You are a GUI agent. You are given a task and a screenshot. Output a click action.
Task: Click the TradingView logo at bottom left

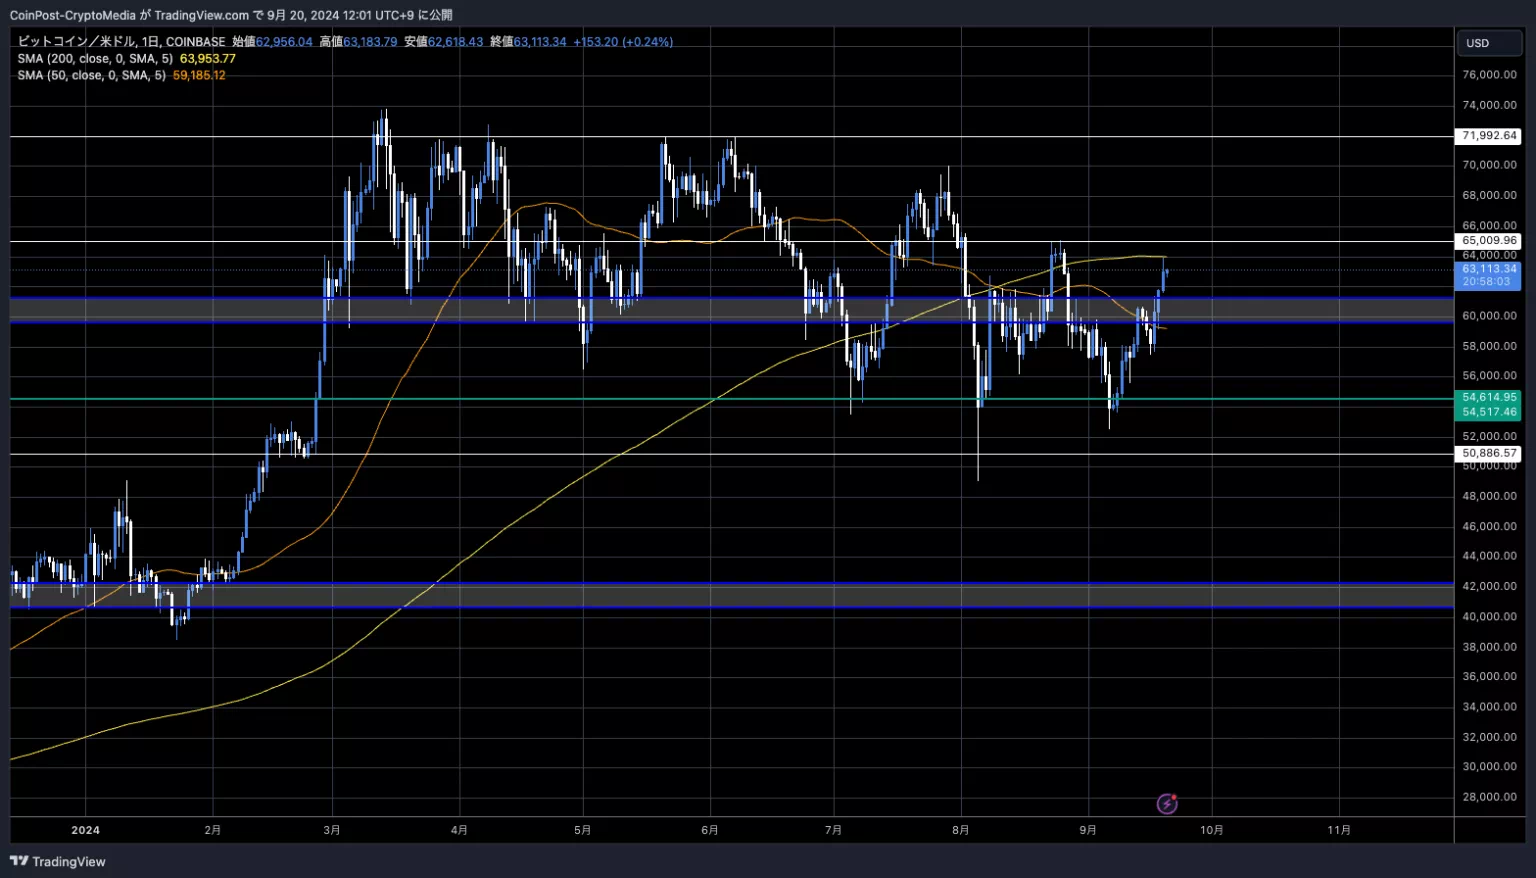[x=57, y=861]
